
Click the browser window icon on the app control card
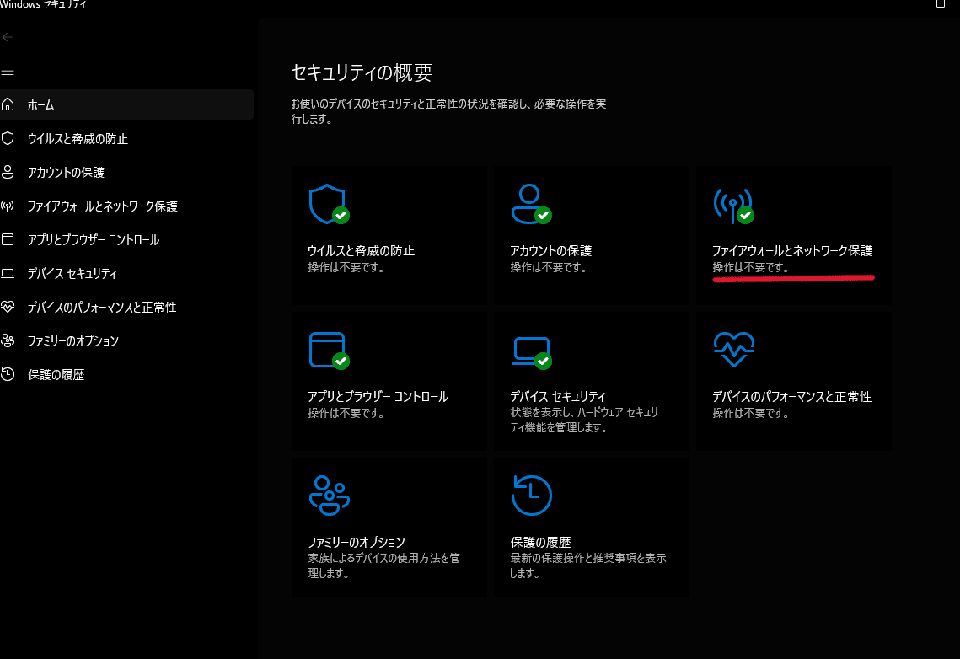click(329, 350)
